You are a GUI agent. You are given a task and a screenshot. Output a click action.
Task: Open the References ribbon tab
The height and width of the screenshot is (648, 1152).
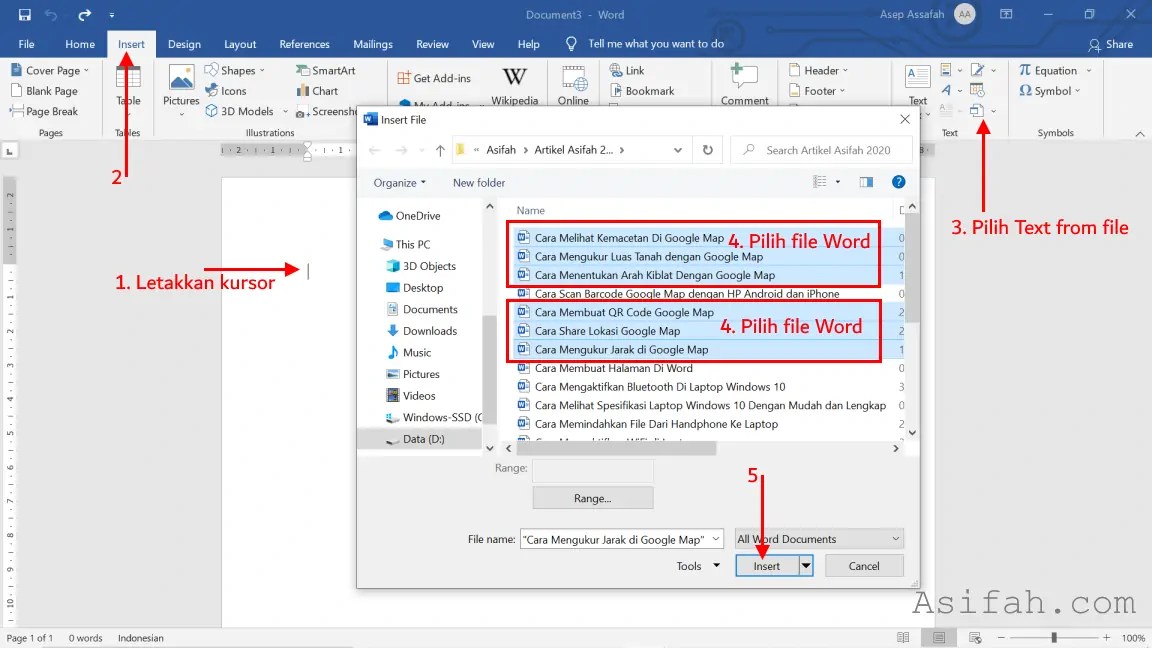(304, 44)
